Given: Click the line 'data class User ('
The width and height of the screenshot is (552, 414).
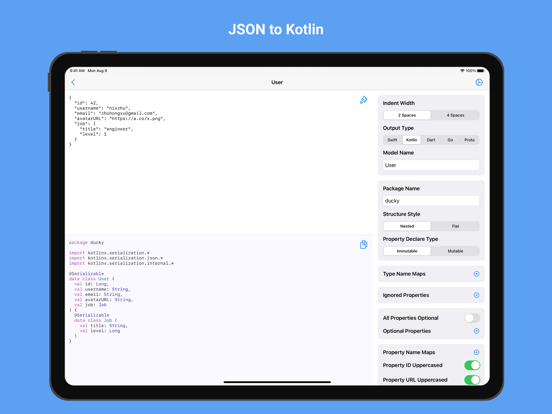Looking at the screenshot, I should [92, 279].
